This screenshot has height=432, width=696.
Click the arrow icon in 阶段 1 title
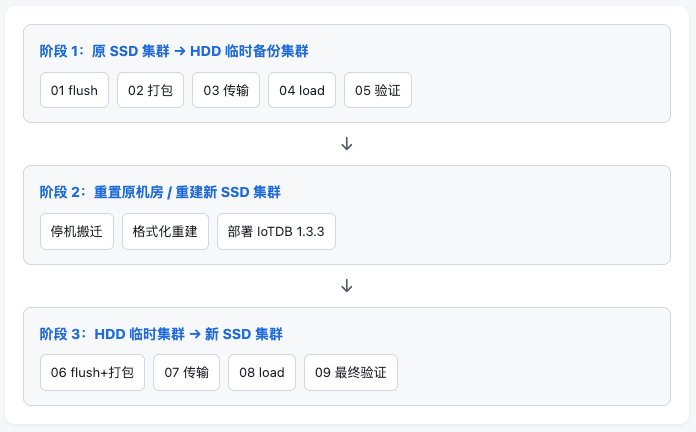pyautogui.click(x=180, y=51)
